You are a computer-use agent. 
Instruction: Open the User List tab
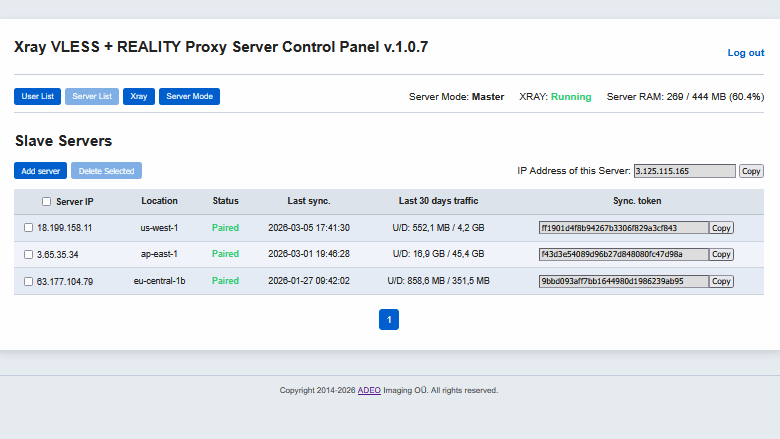tap(38, 97)
